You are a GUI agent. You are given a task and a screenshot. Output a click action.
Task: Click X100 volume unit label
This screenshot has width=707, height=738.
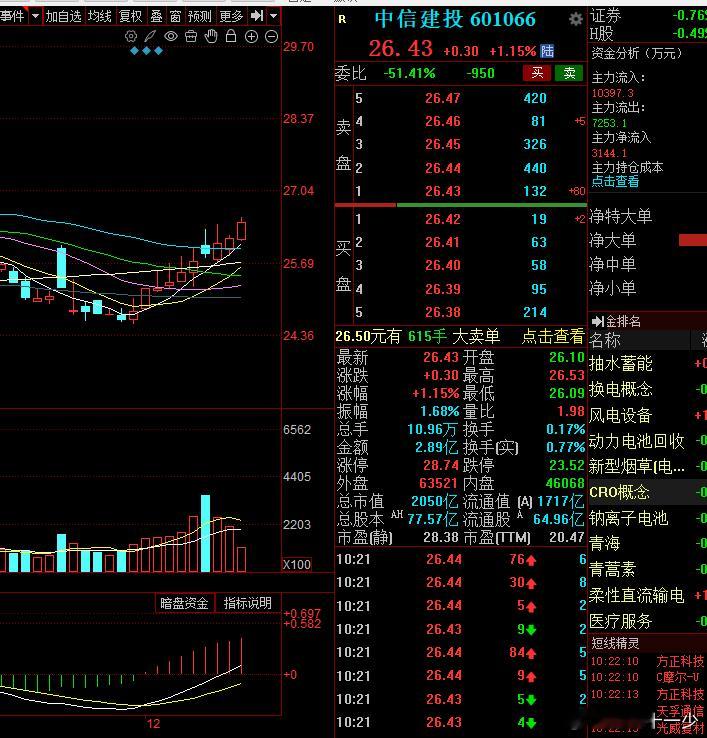coord(297,564)
